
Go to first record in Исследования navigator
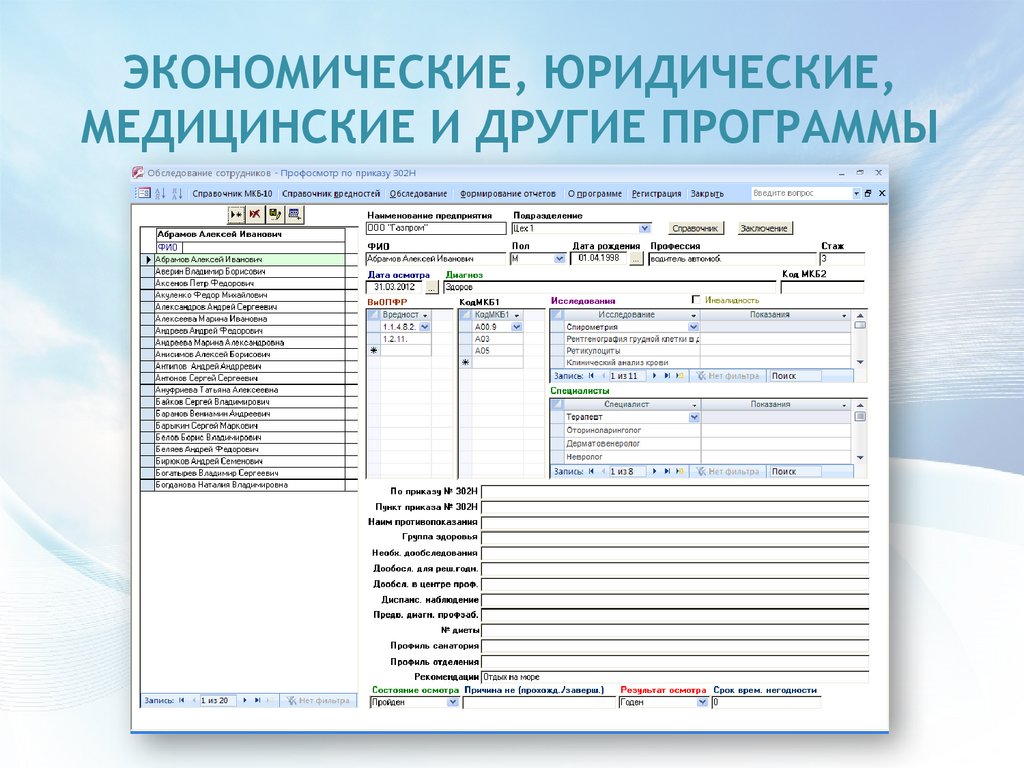[x=592, y=376]
